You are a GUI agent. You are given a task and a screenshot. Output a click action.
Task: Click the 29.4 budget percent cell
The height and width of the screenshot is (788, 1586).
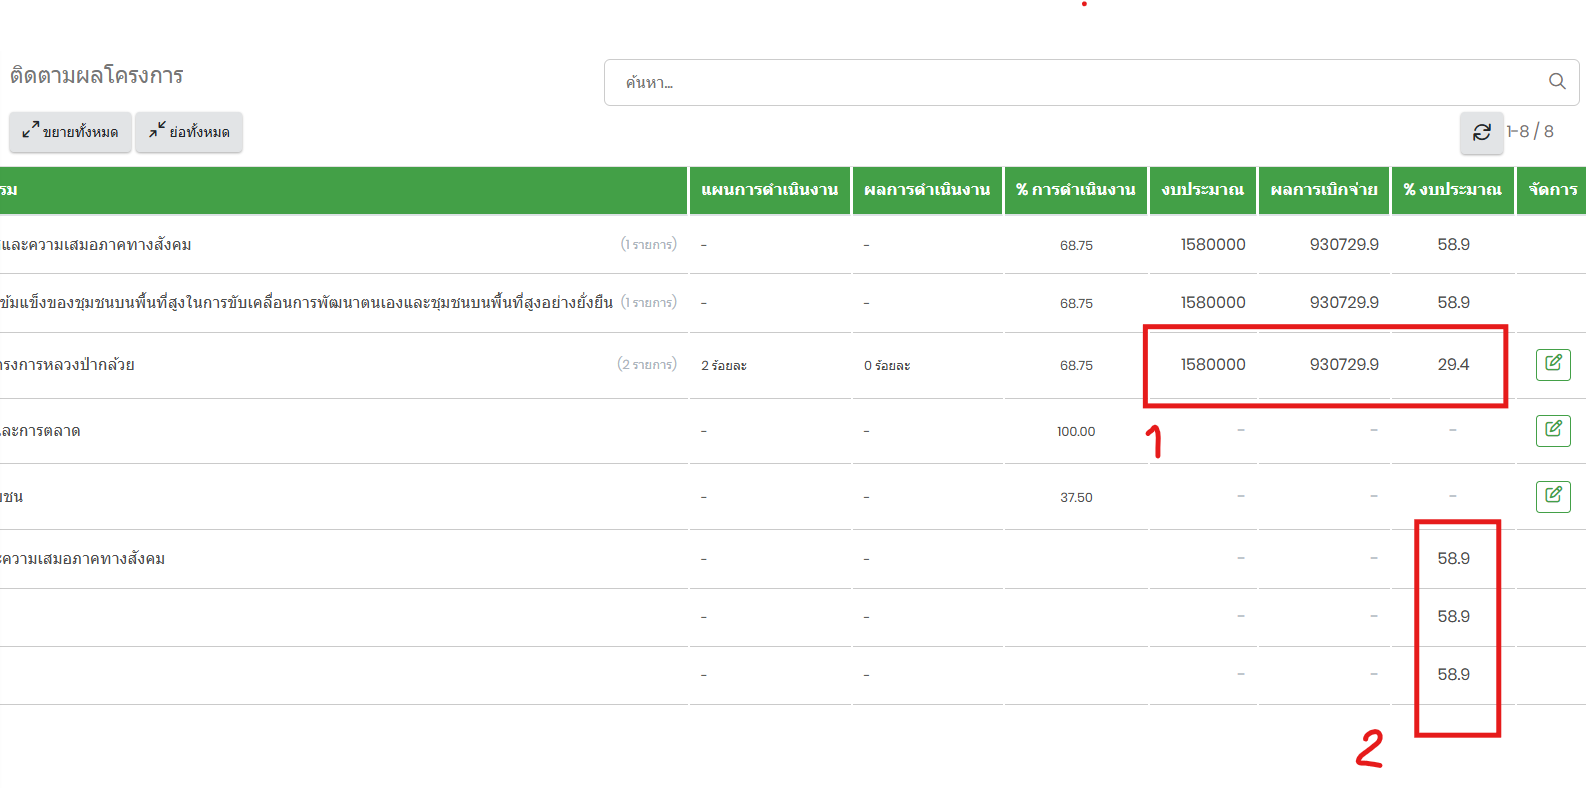(1452, 365)
